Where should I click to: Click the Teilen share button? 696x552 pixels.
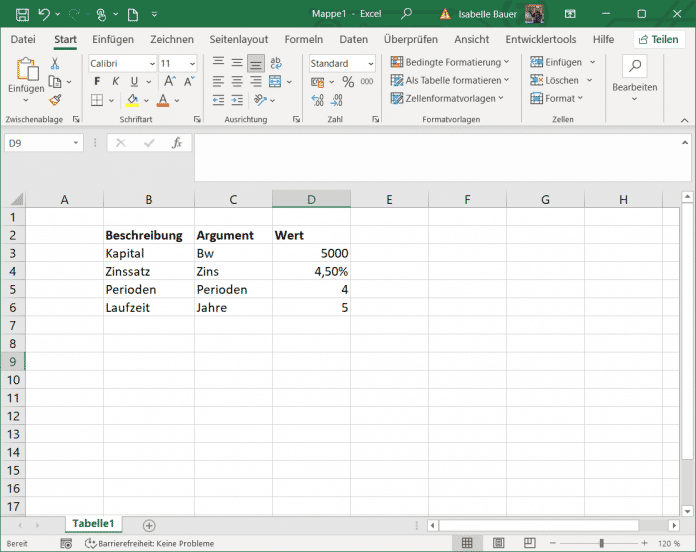coord(658,39)
